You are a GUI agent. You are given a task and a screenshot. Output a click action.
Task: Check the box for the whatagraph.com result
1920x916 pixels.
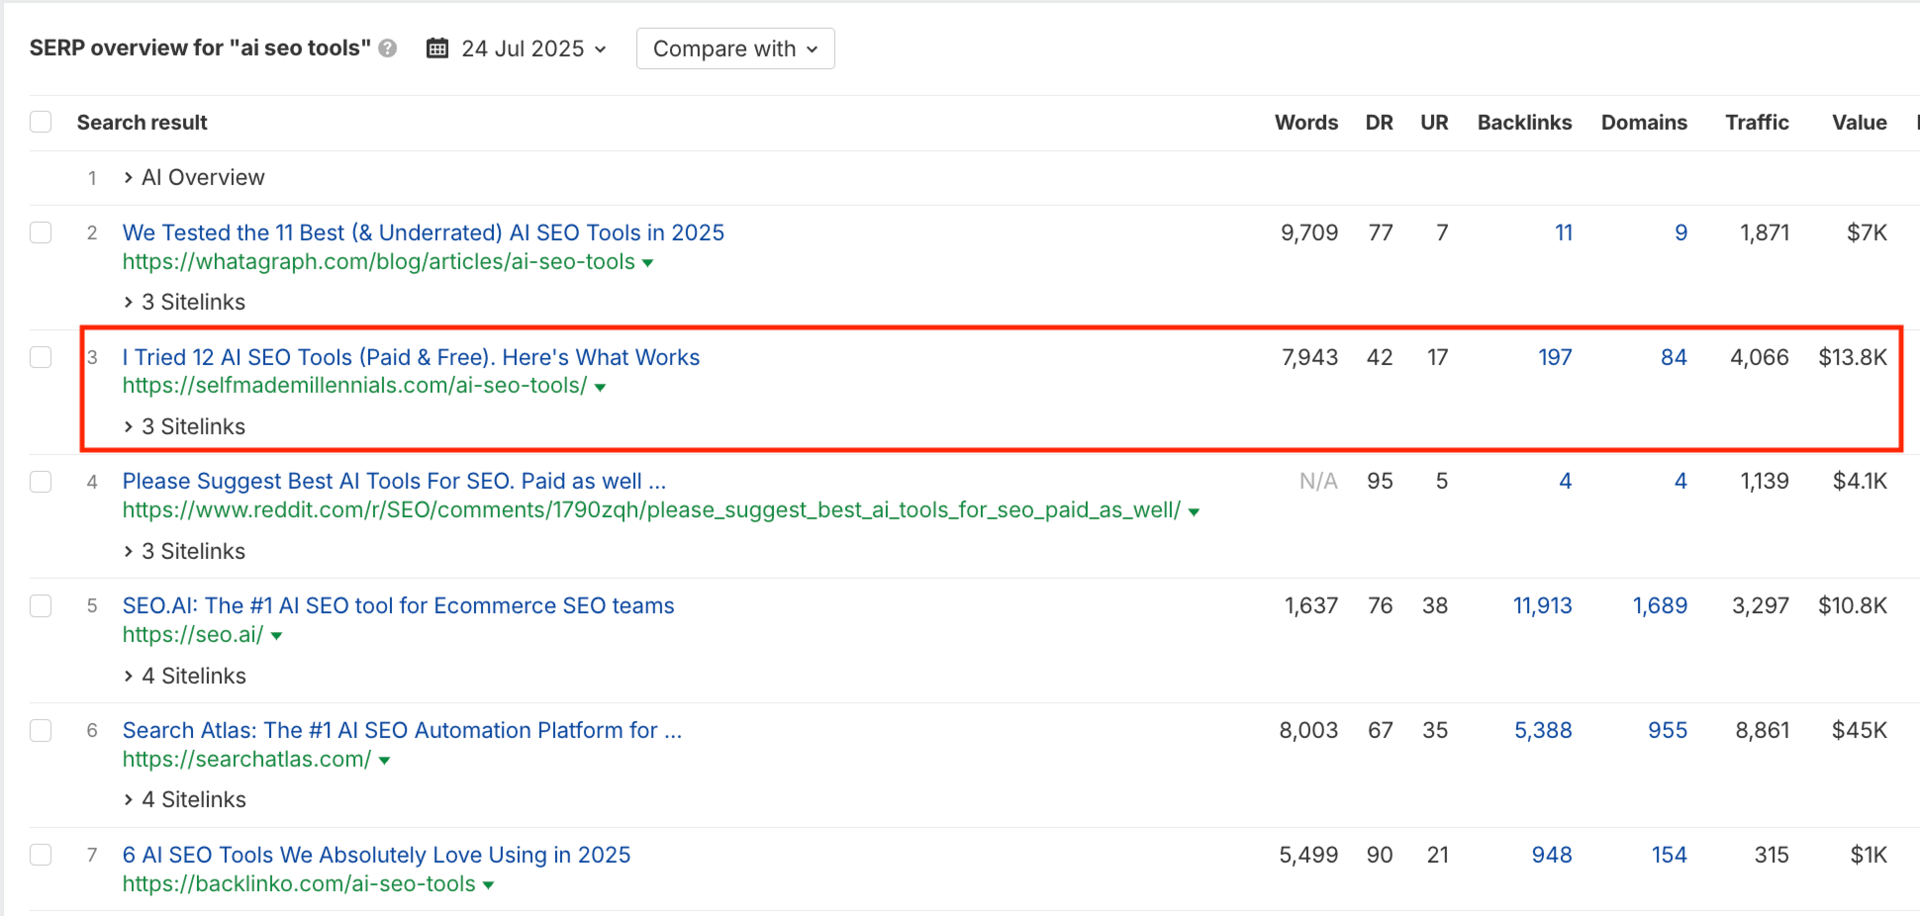click(41, 233)
